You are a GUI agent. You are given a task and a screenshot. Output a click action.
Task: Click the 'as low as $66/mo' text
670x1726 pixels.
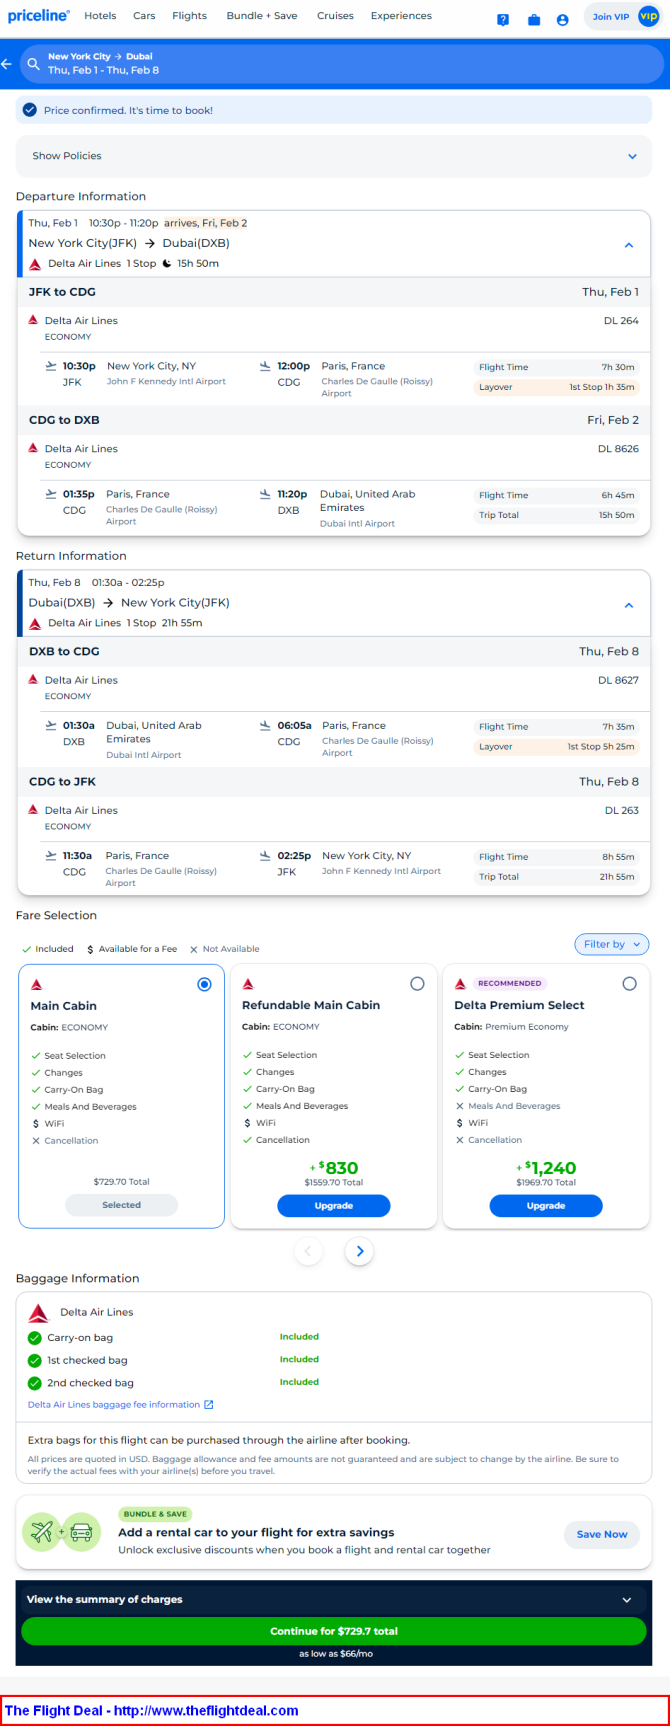coord(336,1654)
